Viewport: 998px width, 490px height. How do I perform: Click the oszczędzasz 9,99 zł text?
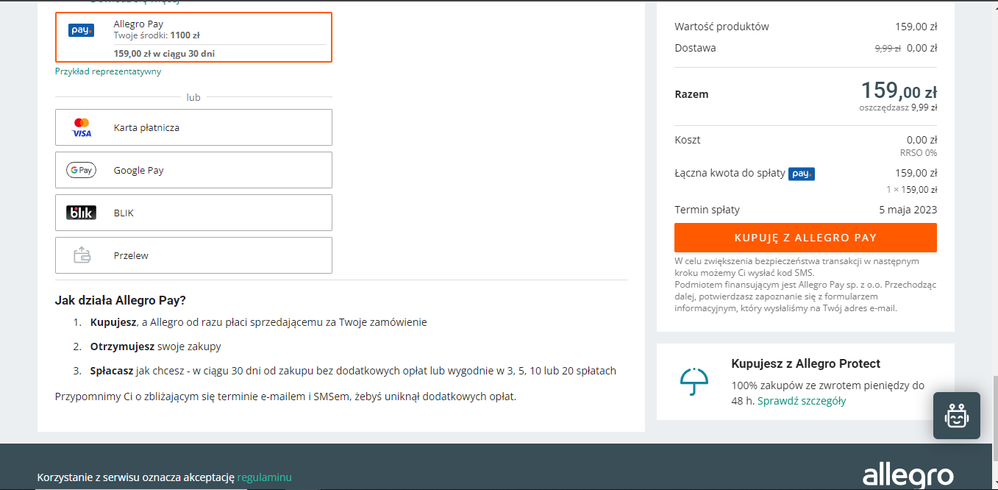pos(898,108)
